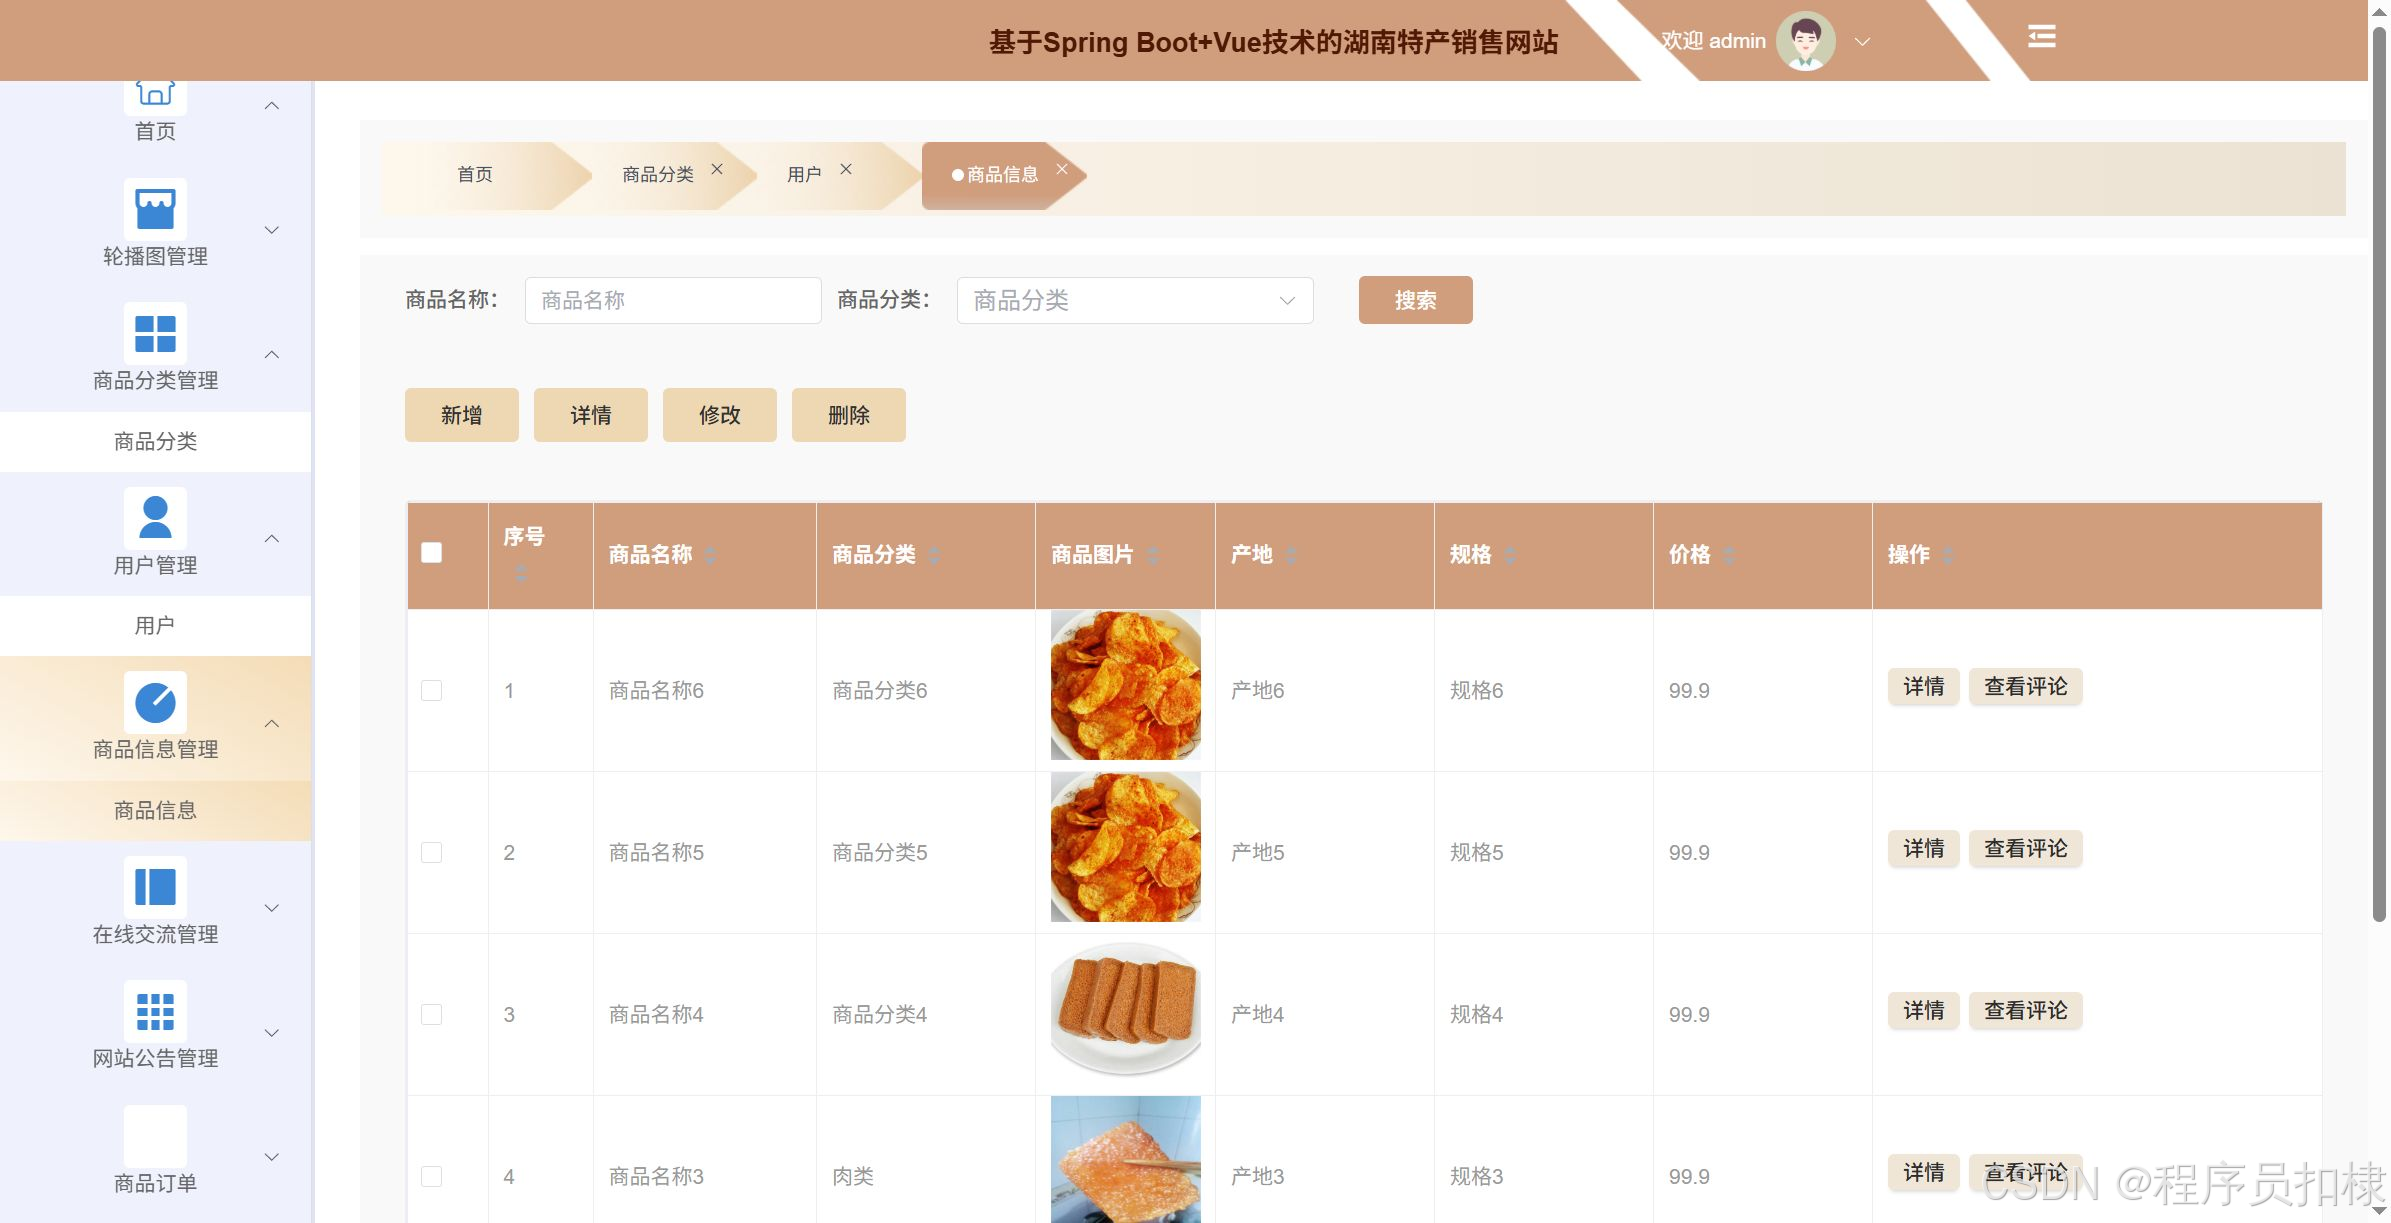
Task: Focus the 商品名称 search input field
Action: point(672,301)
